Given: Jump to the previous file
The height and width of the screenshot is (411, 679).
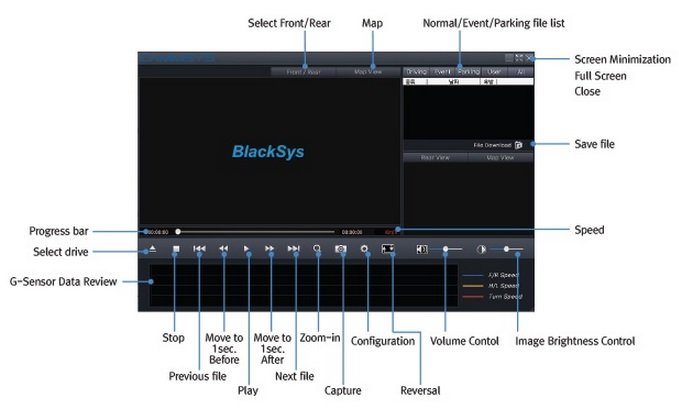Looking at the screenshot, I should (199, 249).
